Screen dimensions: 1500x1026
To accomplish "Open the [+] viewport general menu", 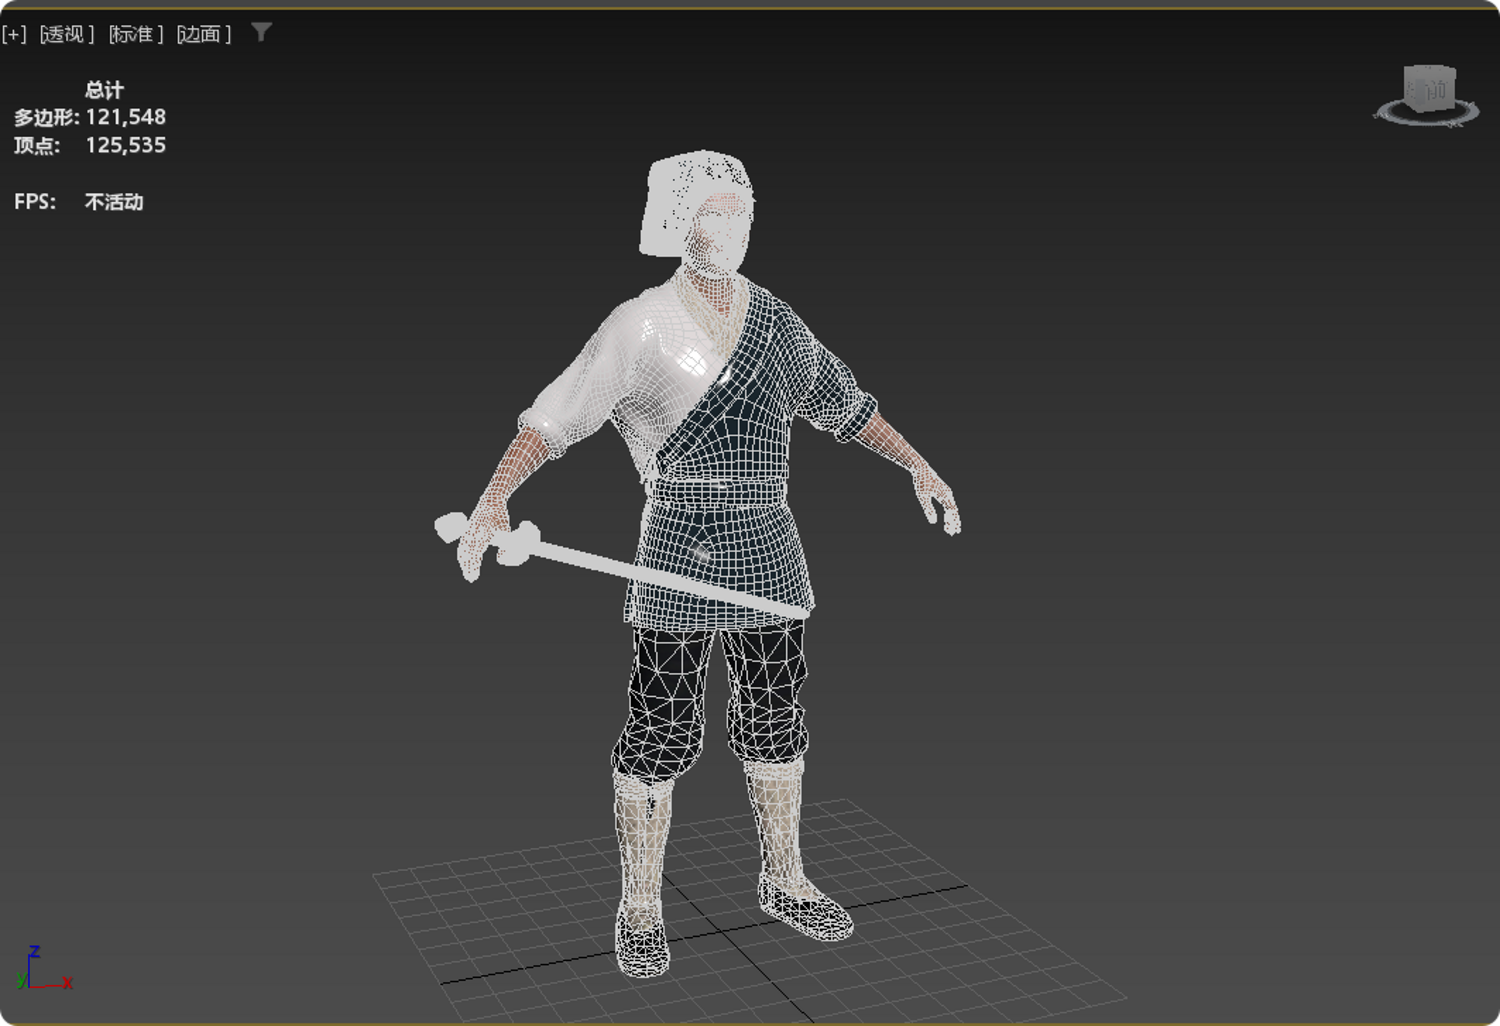I will tap(14, 35).
